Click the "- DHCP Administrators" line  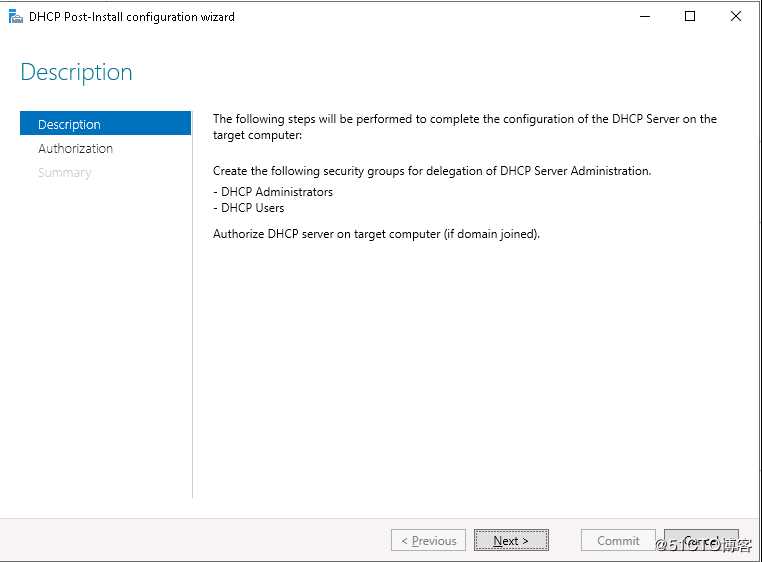pyautogui.click(x=273, y=192)
